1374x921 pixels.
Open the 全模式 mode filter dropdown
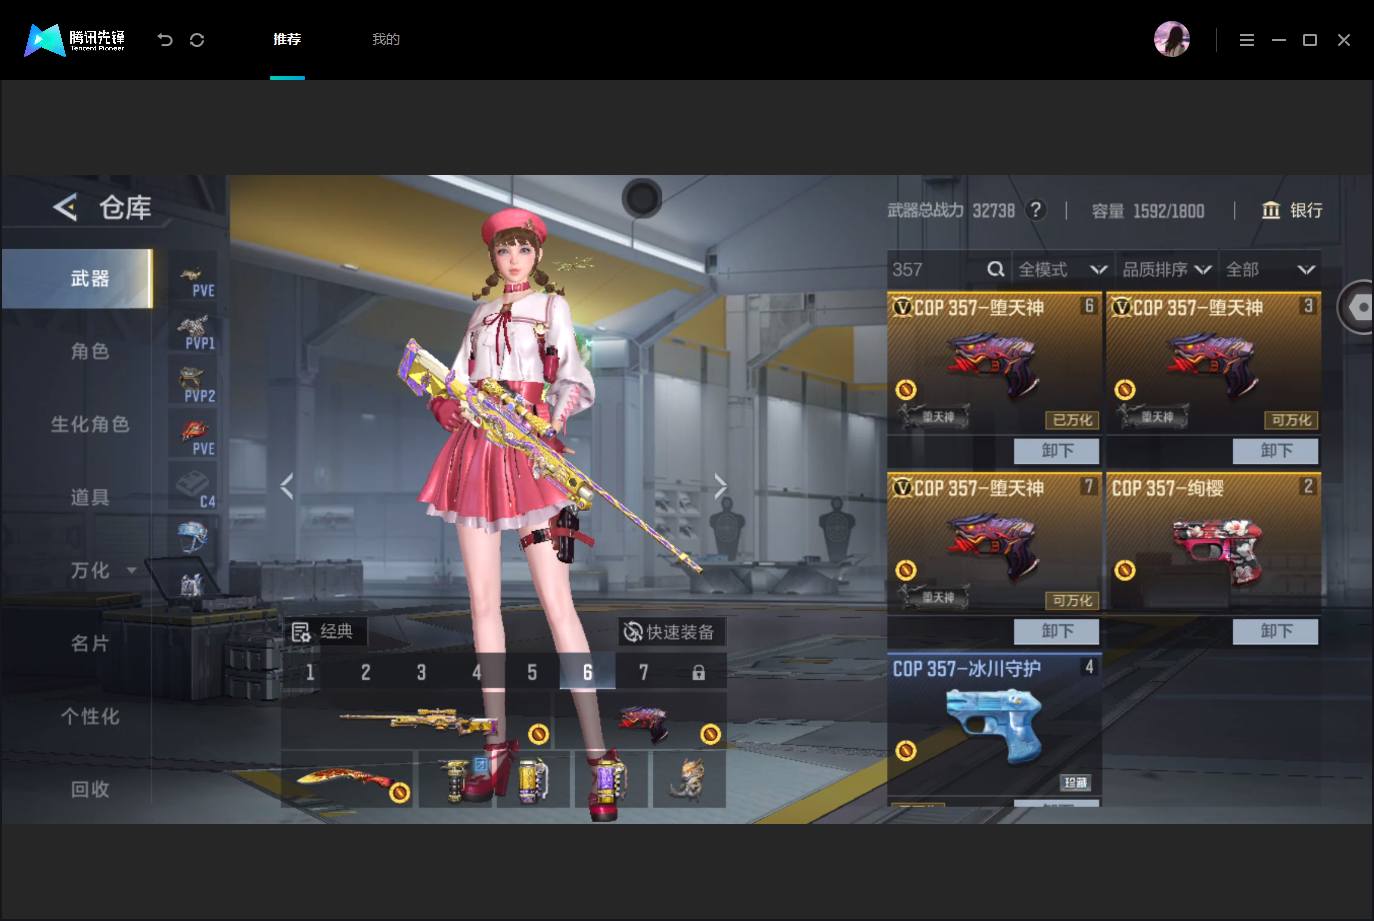click(1062, 269)
